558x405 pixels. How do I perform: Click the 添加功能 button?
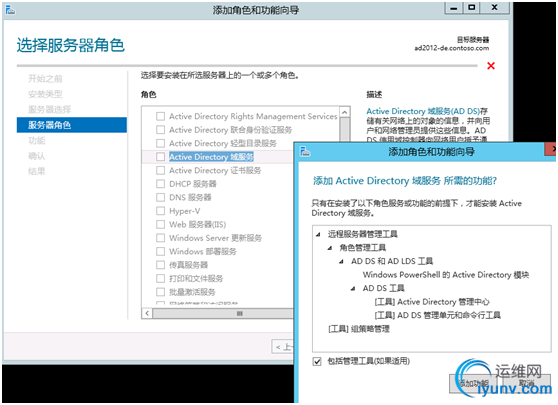point(474,383)
